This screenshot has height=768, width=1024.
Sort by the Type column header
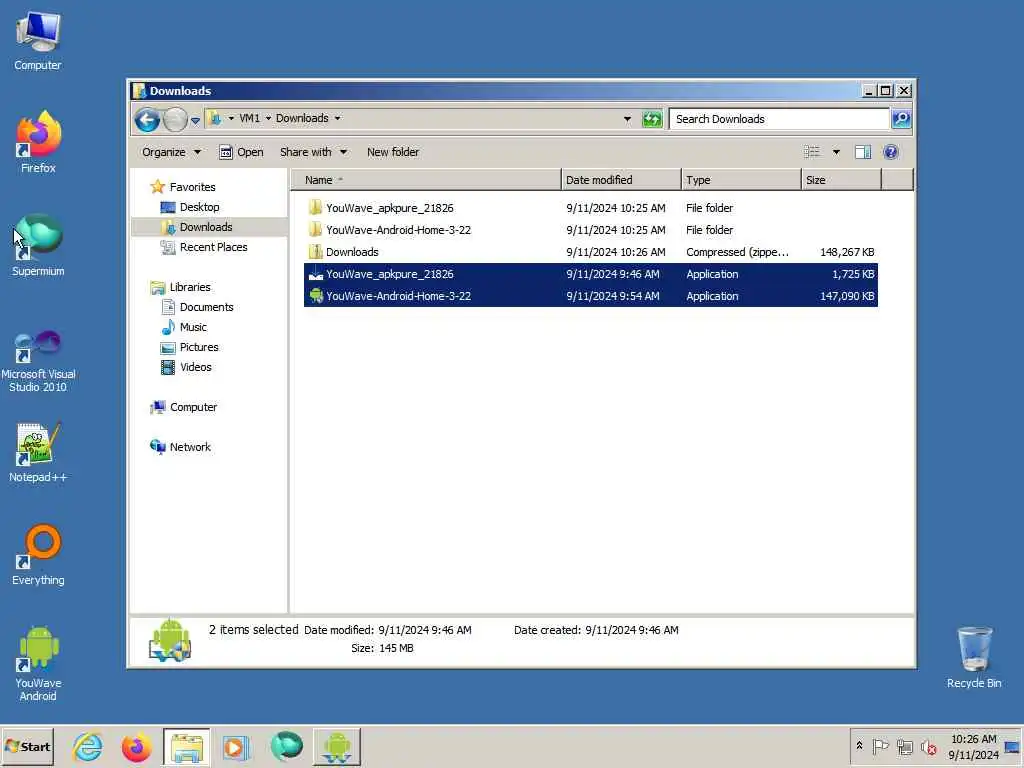[x=741, y=180]
